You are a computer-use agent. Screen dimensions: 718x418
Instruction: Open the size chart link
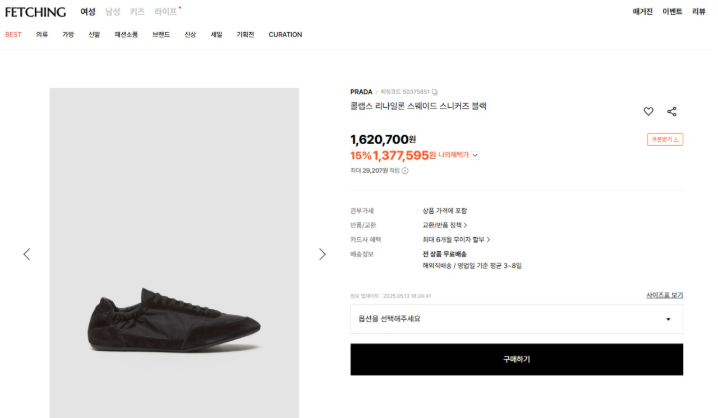pos(664,295)
